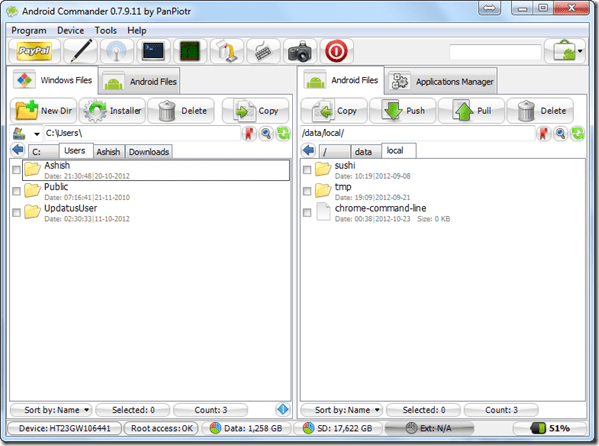Click the wireless antenna icon
Viewport: 599px width, 446px height.
pos(117,51)
